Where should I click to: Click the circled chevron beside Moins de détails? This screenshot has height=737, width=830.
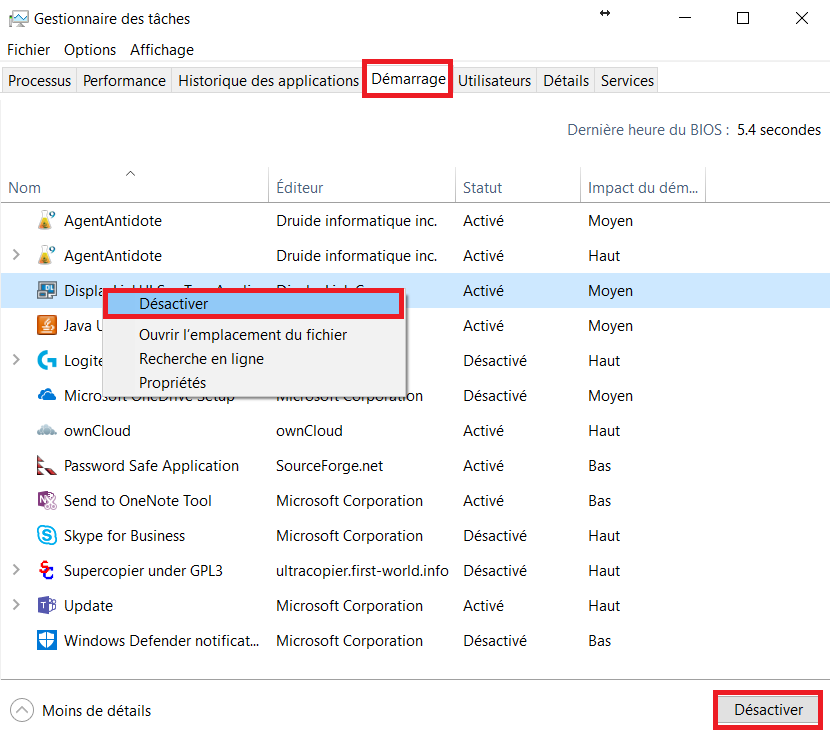point(22,711)
